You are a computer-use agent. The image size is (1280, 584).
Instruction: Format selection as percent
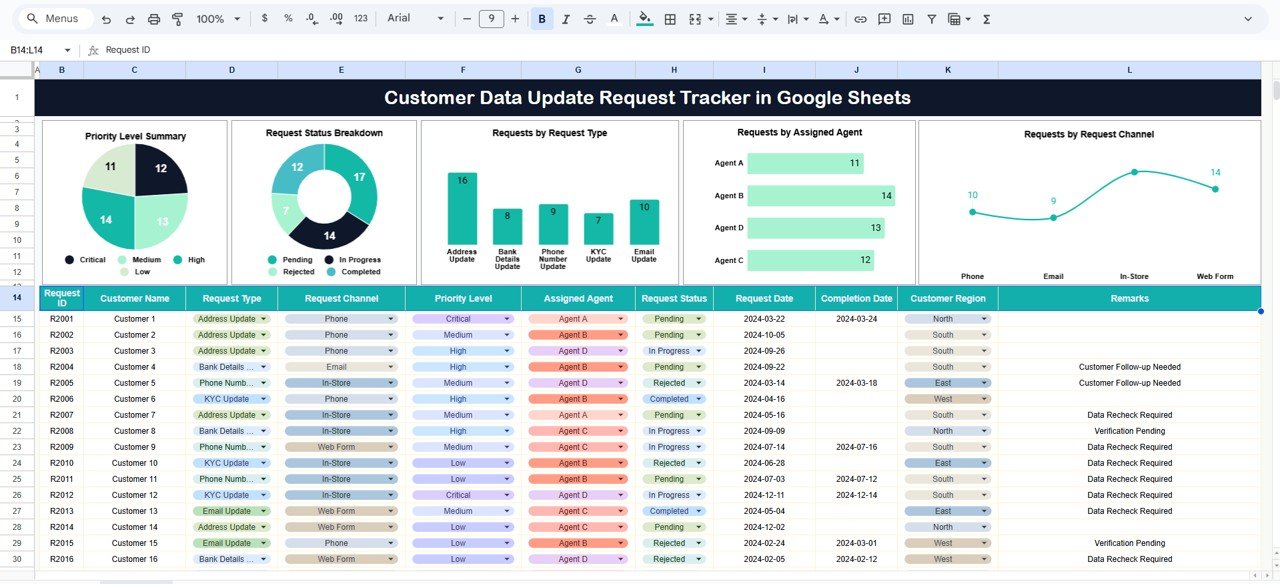tap(286, 18)
